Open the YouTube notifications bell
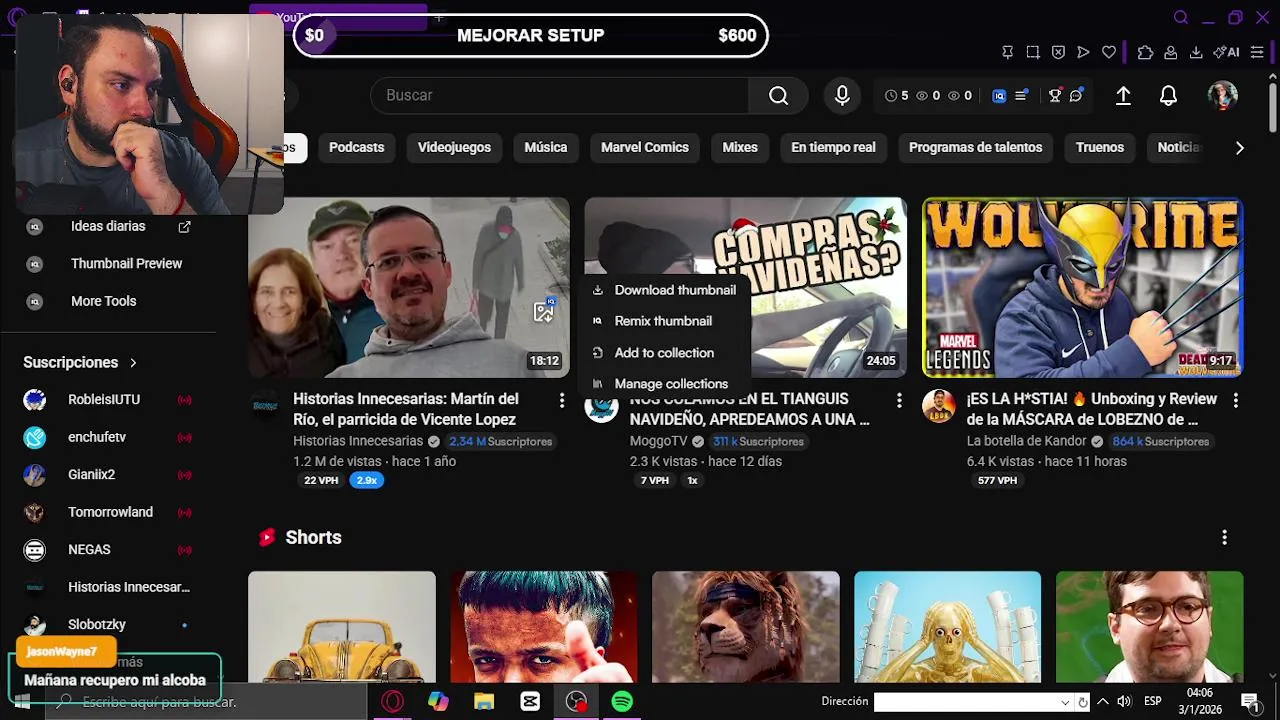This screenshot has height=720, width=1280. [x=1168, y=95]
